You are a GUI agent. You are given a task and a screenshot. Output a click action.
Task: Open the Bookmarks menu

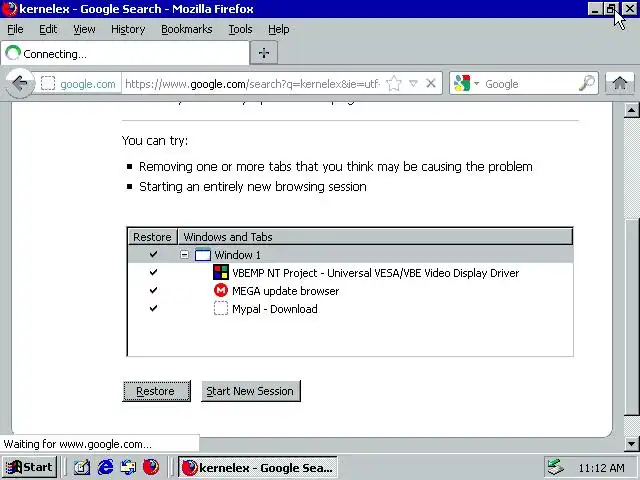pyautogui.click(x=187, y=29)
